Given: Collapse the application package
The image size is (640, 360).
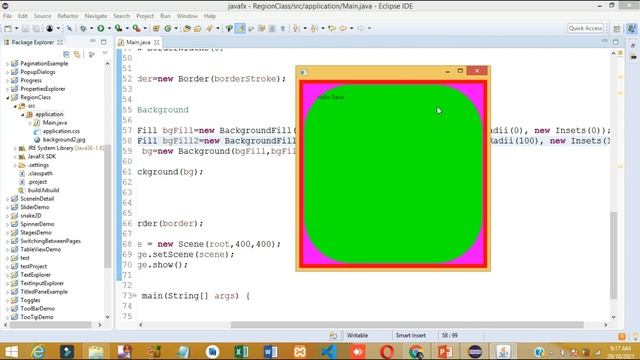Looking at the screenshot, I should click(23, 115).
